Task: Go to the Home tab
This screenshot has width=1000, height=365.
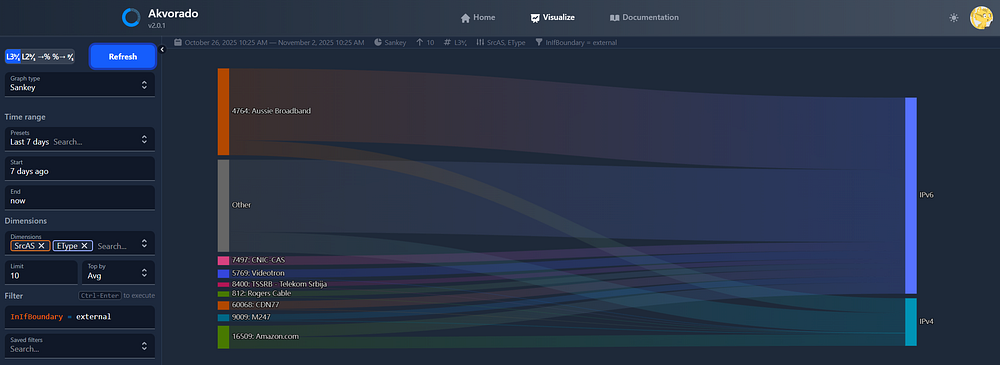Action: 478,18
